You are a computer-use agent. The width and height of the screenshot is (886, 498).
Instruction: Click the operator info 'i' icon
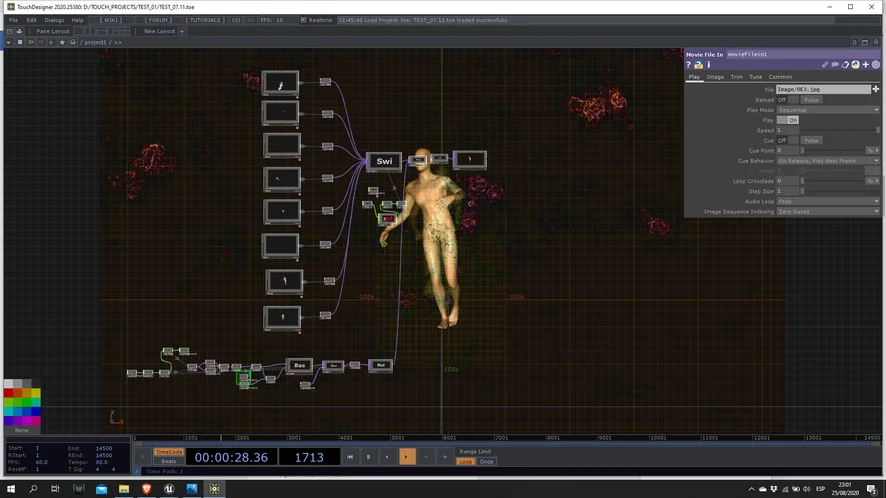click(x=708, y=64)
